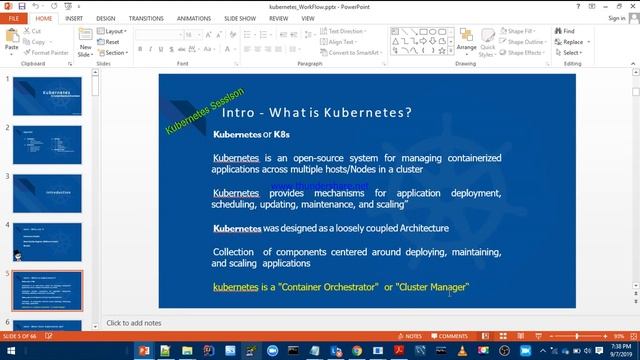
Task: Select the Oval shape in the gallery
Action: tap(433, 31)
